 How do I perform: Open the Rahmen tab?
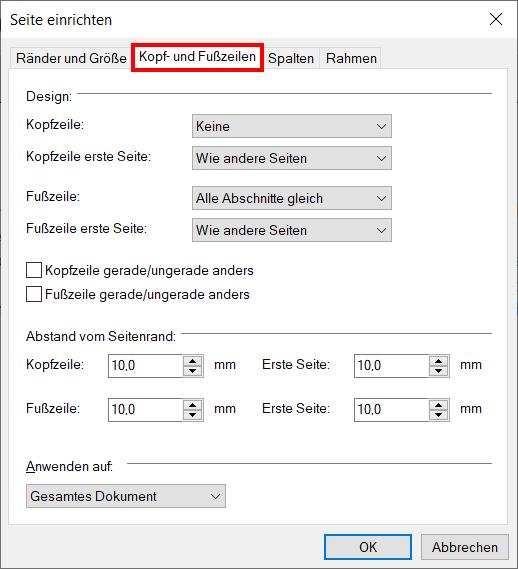click(x=351, y=58)
